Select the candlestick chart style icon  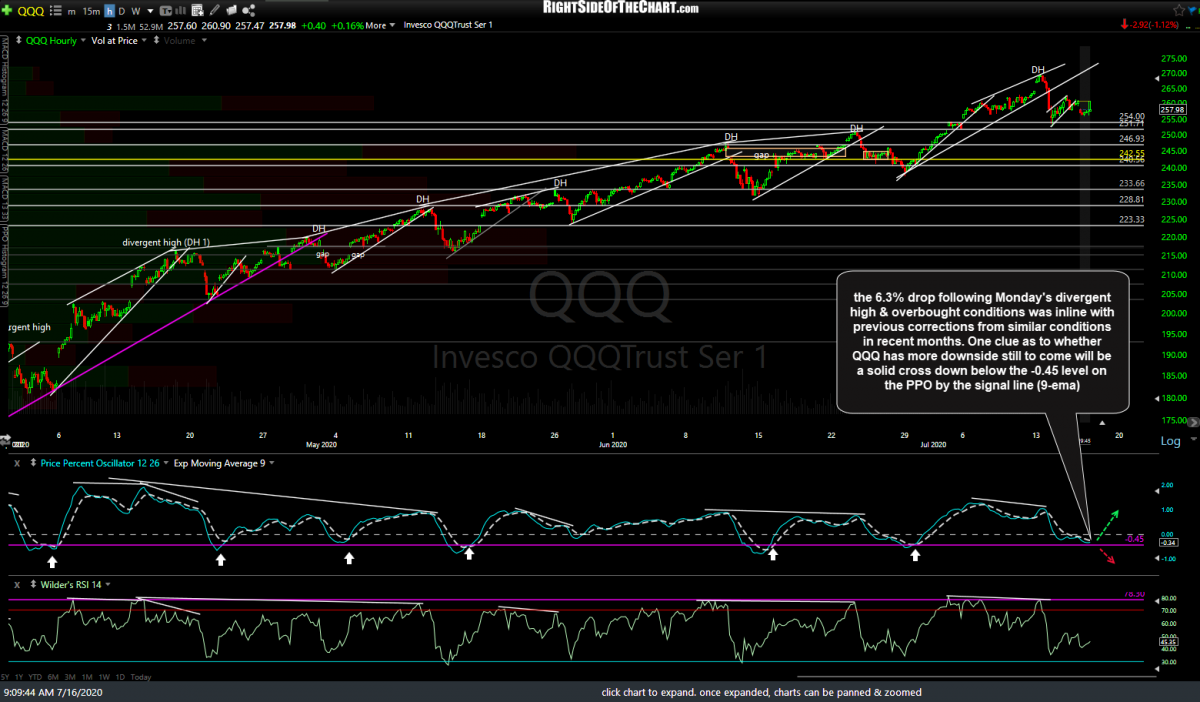tap(165, 9)
